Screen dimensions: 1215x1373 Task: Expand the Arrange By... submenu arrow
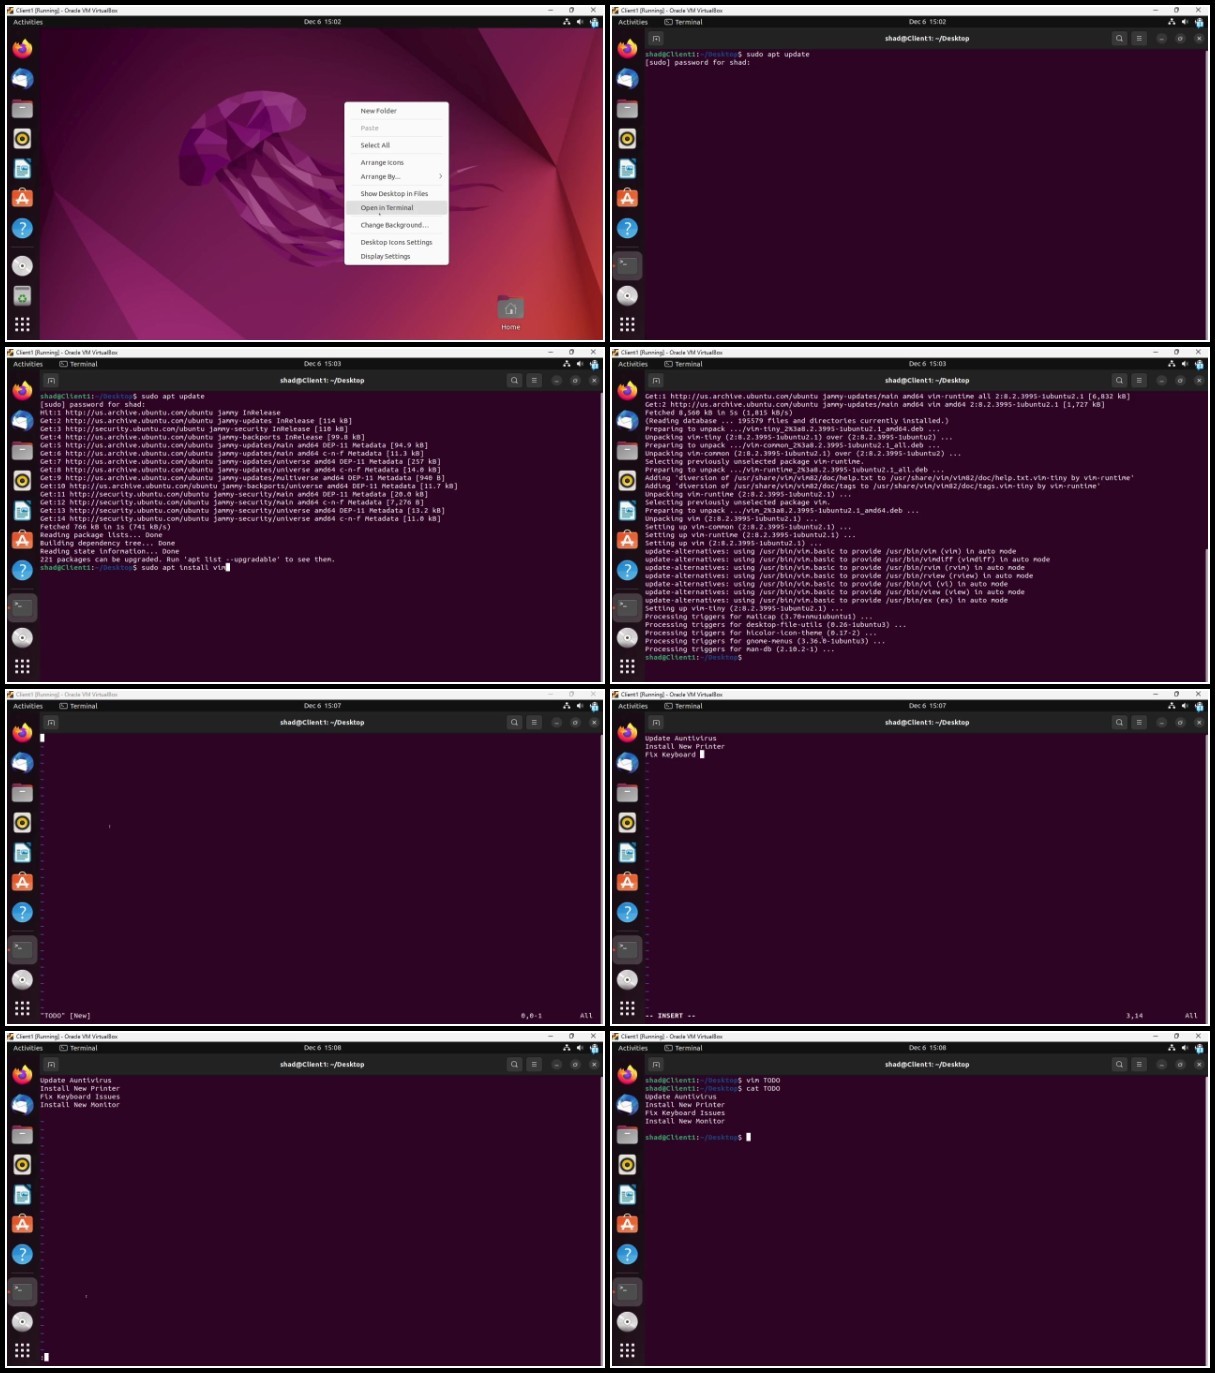[440, 176]
